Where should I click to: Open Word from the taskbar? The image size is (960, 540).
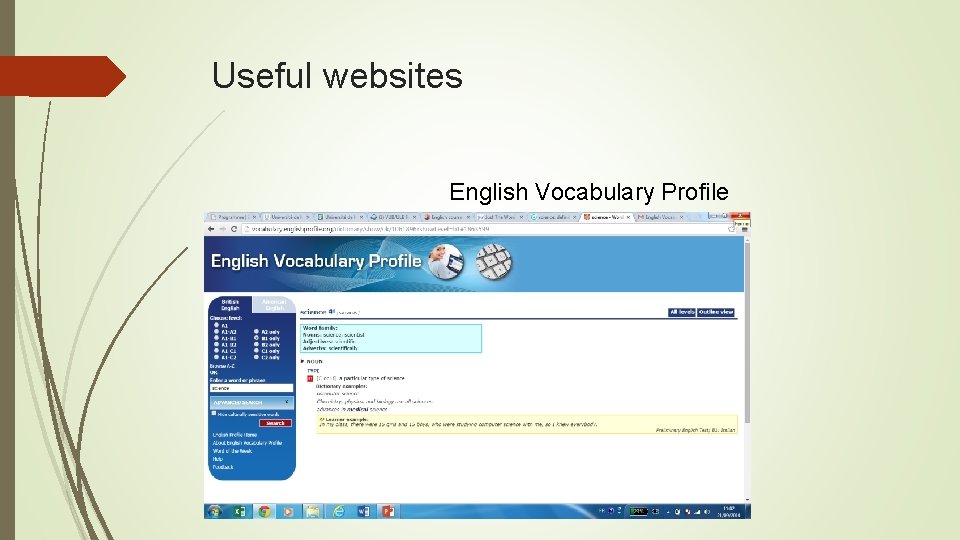363,511
